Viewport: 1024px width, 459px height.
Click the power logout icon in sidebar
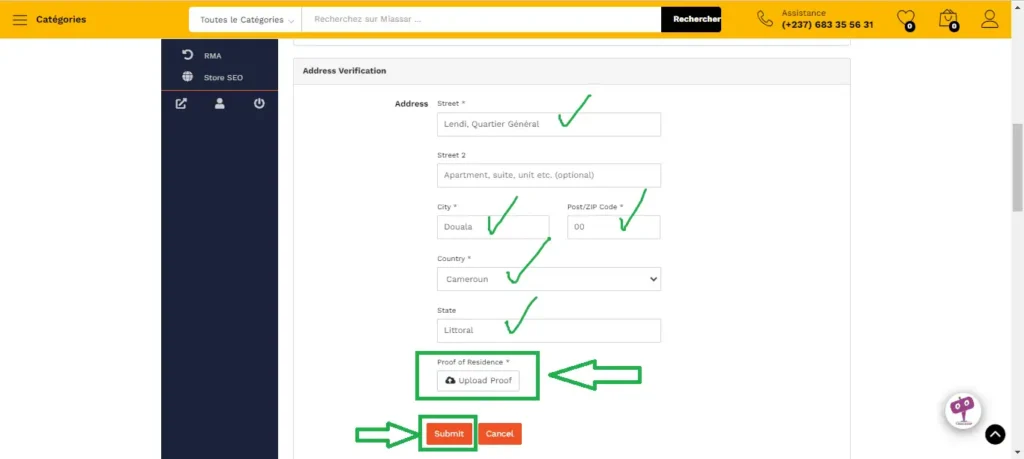259,103
